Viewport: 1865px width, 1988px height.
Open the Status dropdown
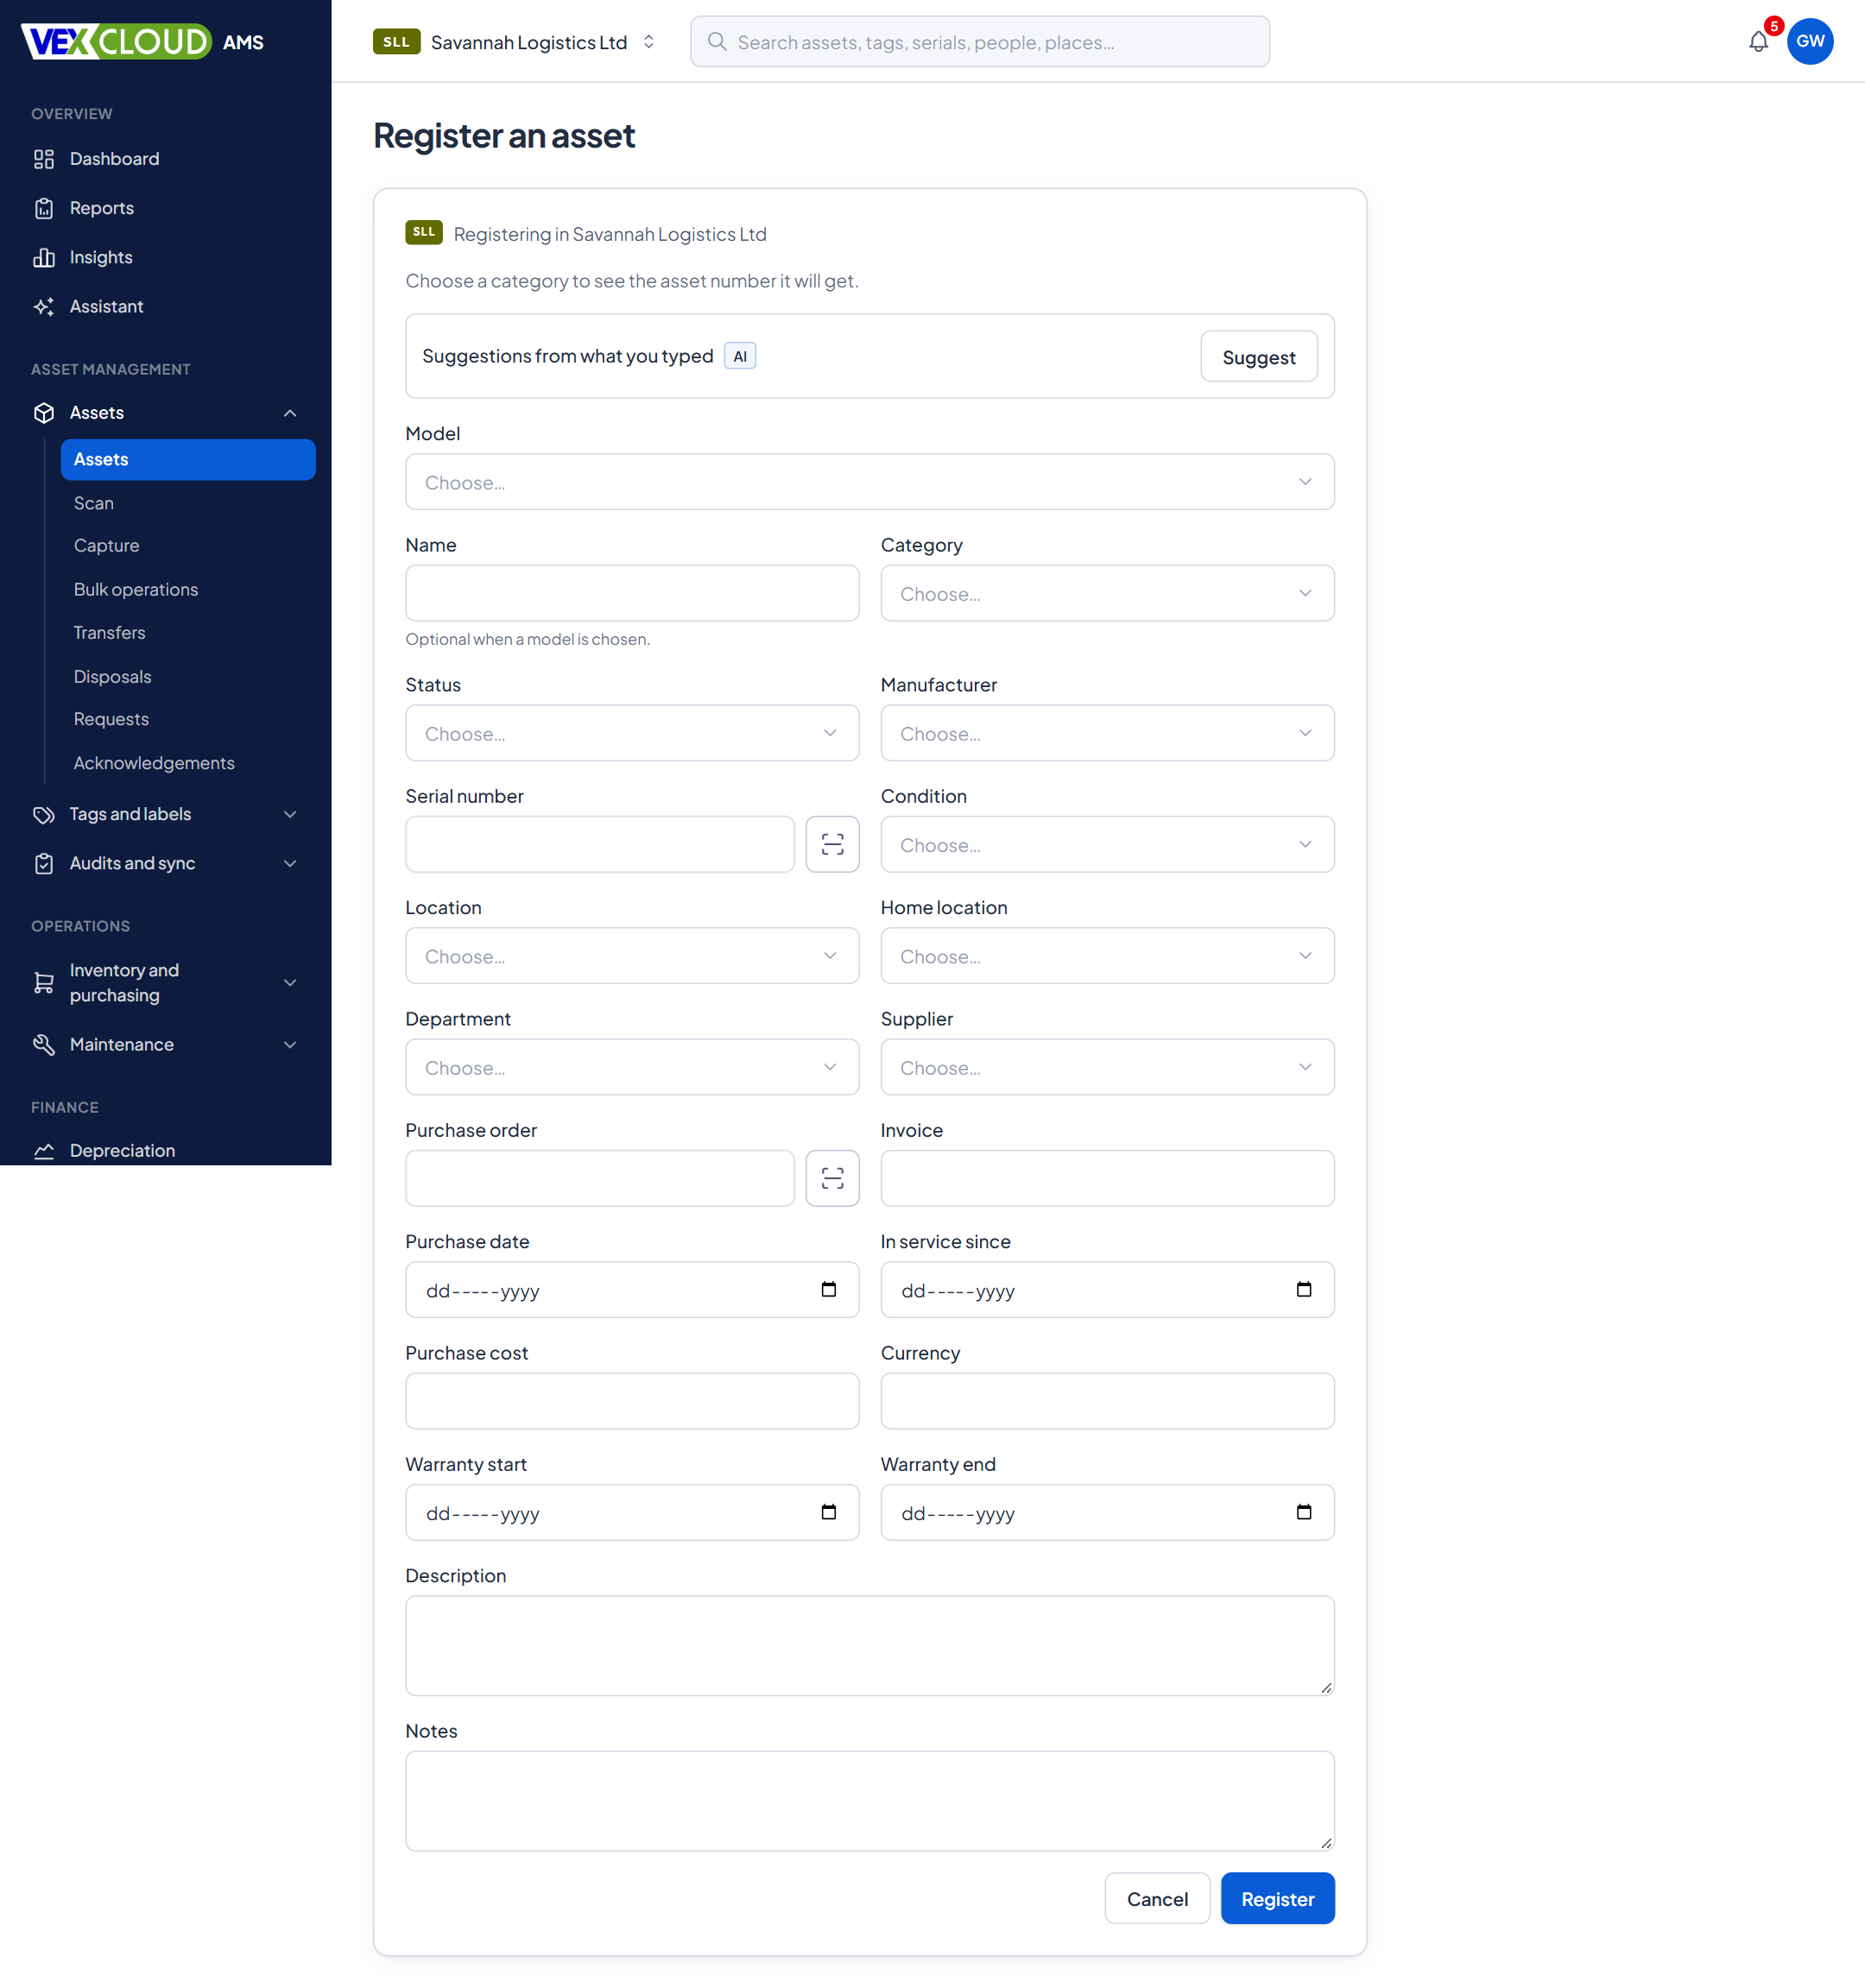click(x=632, y=733)
